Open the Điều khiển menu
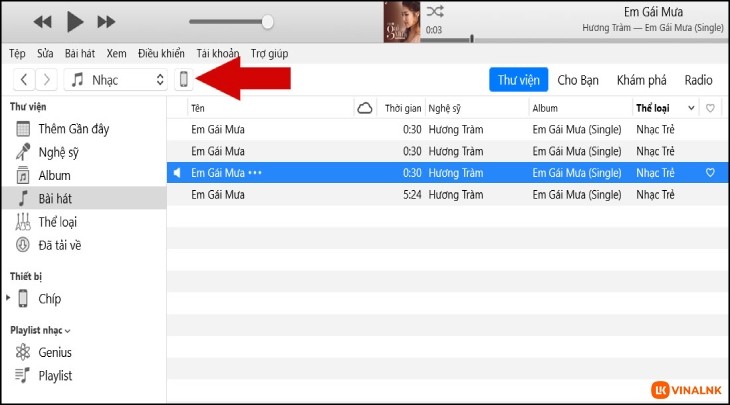The height and width of the screenshot is (405, 730). tap(161, 53)
